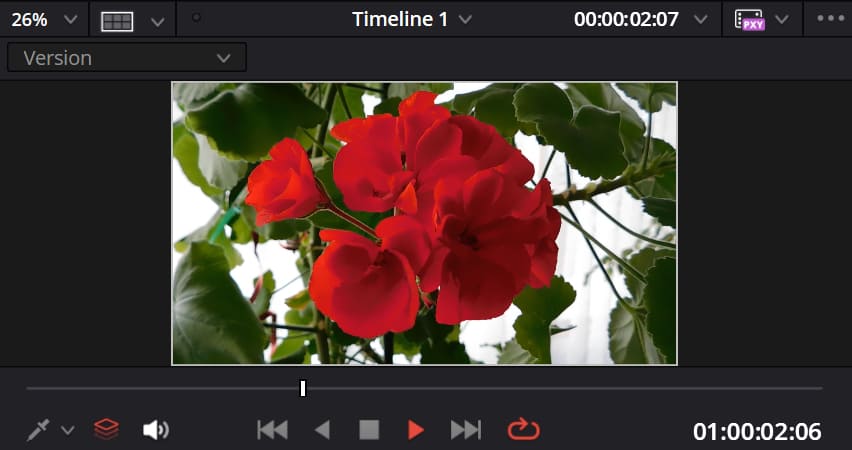Open the Version dropdown
852x450 pixels.
coord(127,58)
